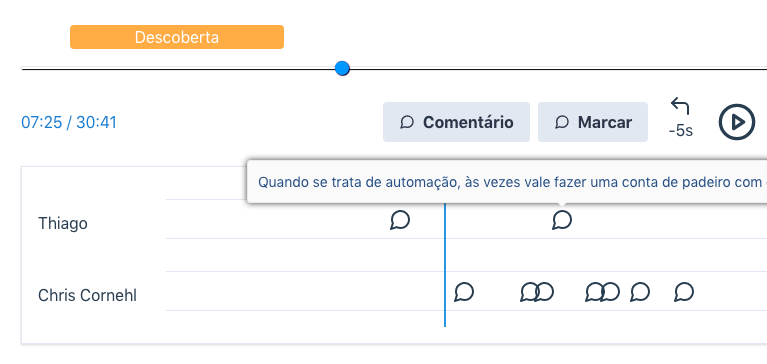Click left bubble of Chris's second overlapping pair
This screenshot has height=364, width=767.
593,292
